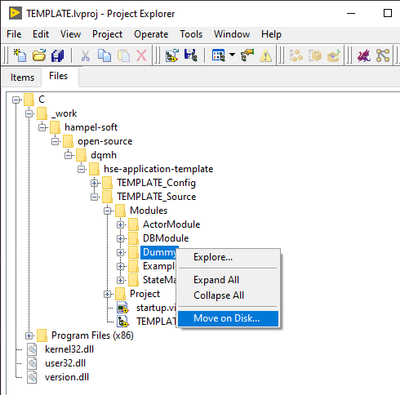Select the TEMPLATE_Config folder label
This screenshot has width=400, height=395.
[156, 183]
